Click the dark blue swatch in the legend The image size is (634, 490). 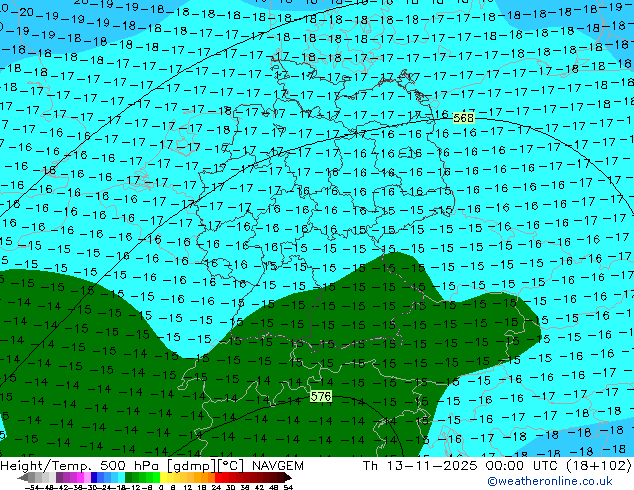tap(94, 477)
